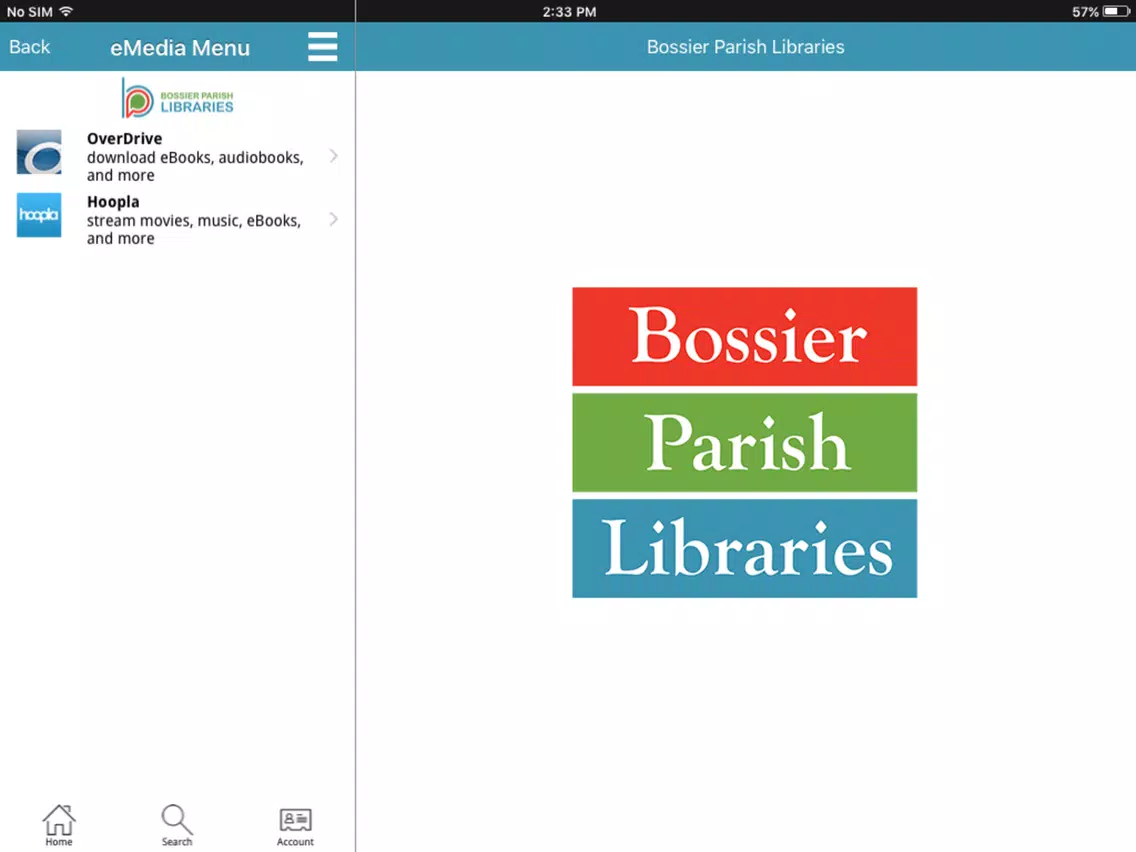Tap the Bossier Parish Libraries header title

click(x=746, y=47)
